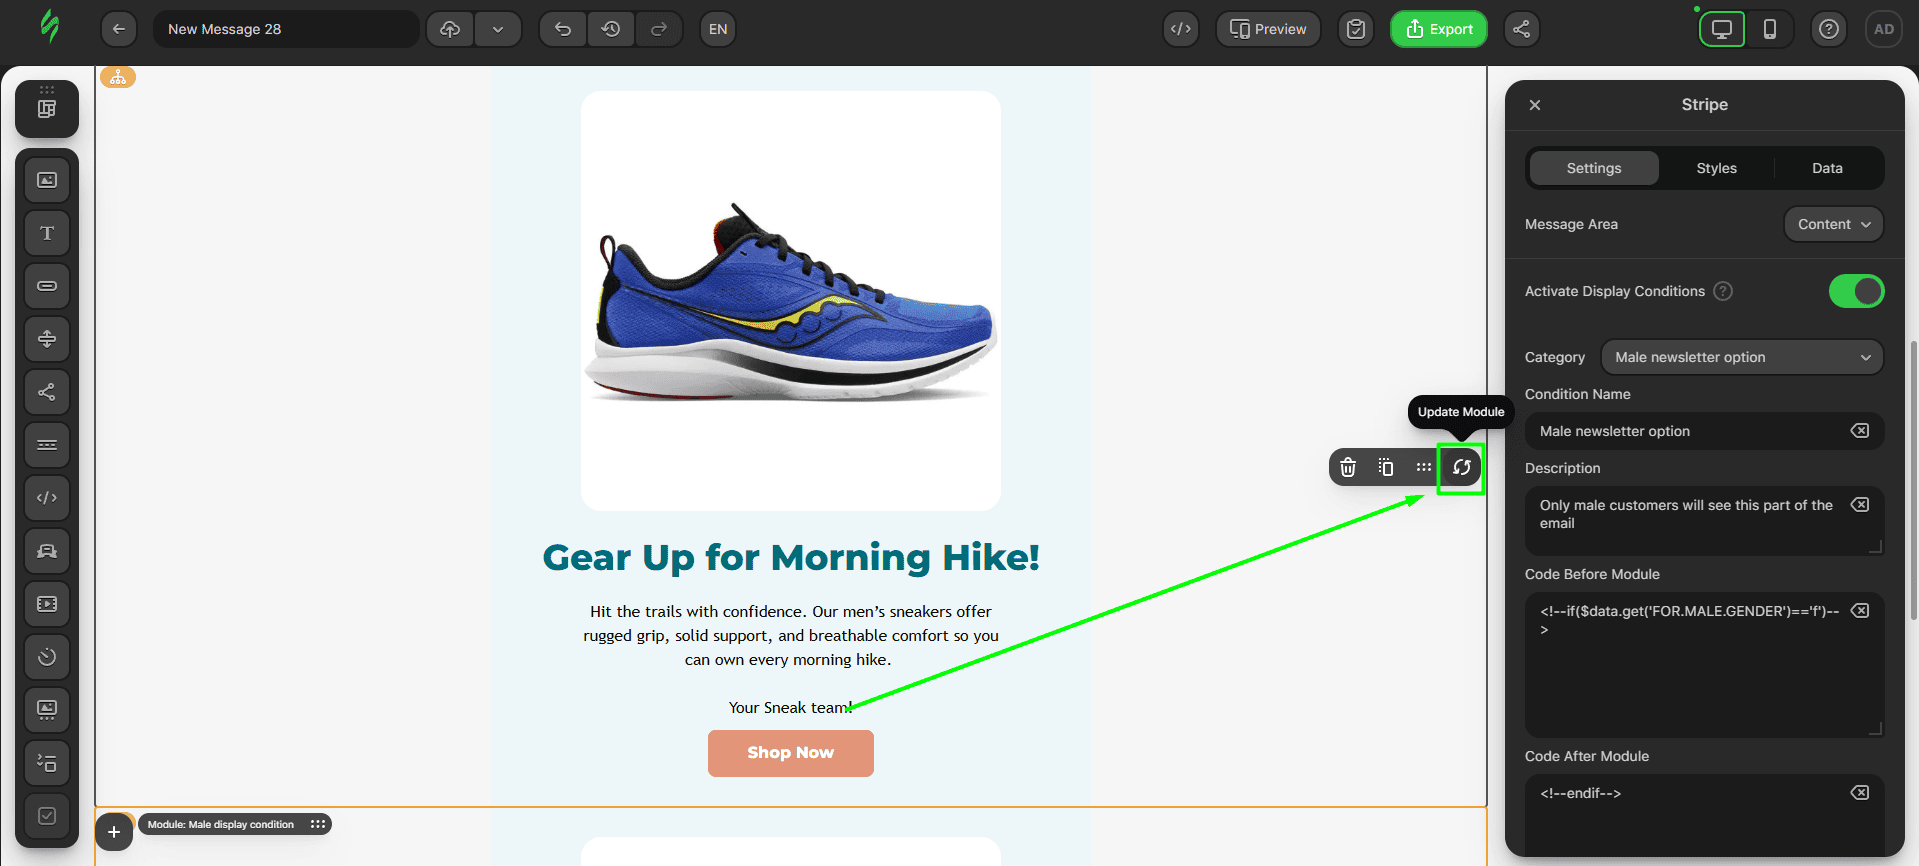The height and width of the screenshot is (866, 1919).
Task: Expand the Category dropdown
Action: coord(1741,357)
